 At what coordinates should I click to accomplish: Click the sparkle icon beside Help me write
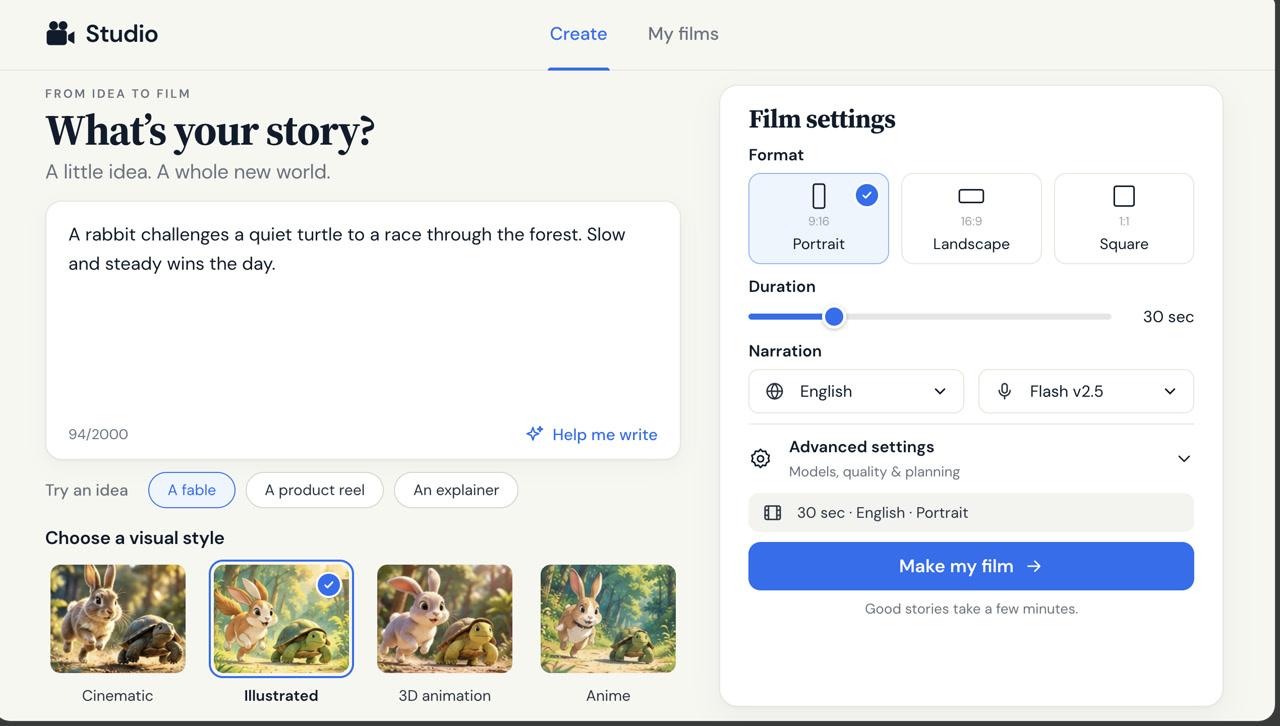535,434
